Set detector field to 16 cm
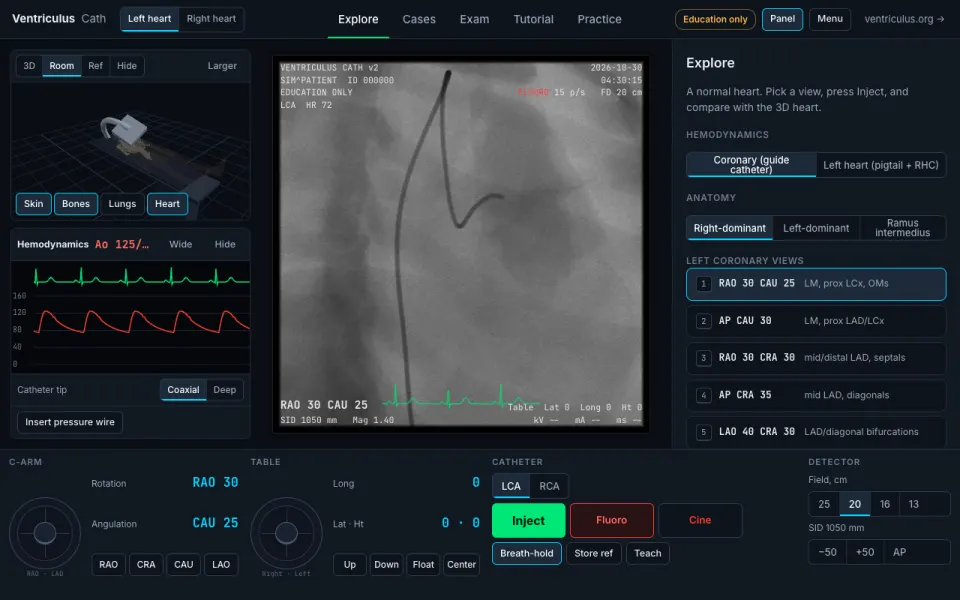The width and height of the screenshot is (960, 600). [x=885, y=504]
